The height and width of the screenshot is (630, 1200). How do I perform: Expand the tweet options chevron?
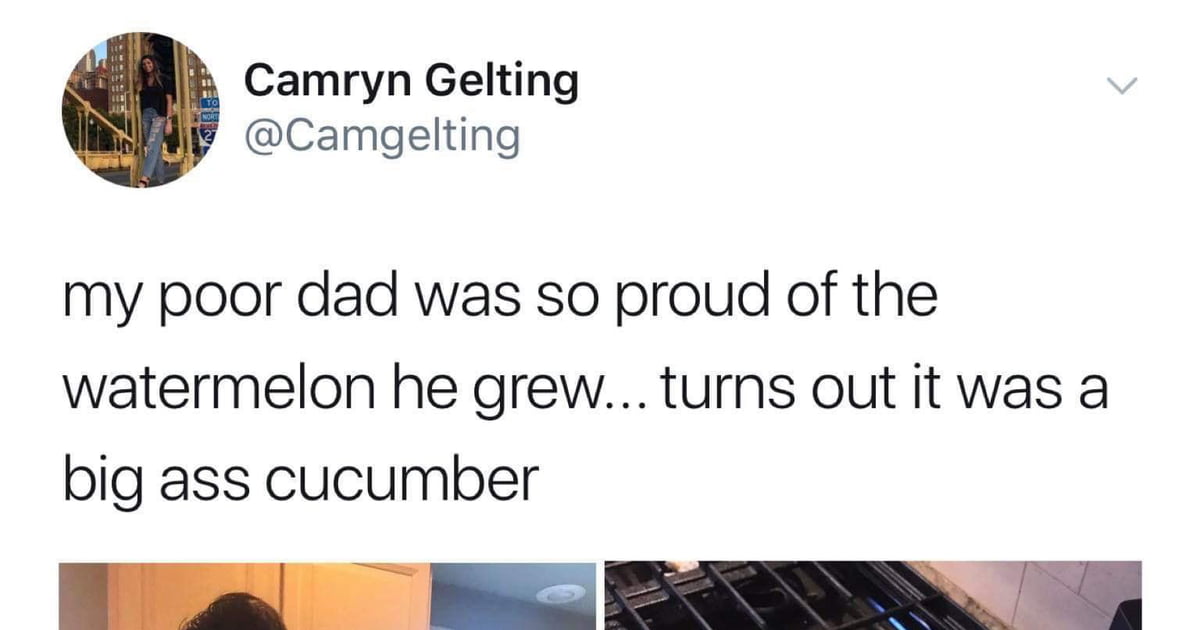pyautogui.click(x=1124, y=88)
